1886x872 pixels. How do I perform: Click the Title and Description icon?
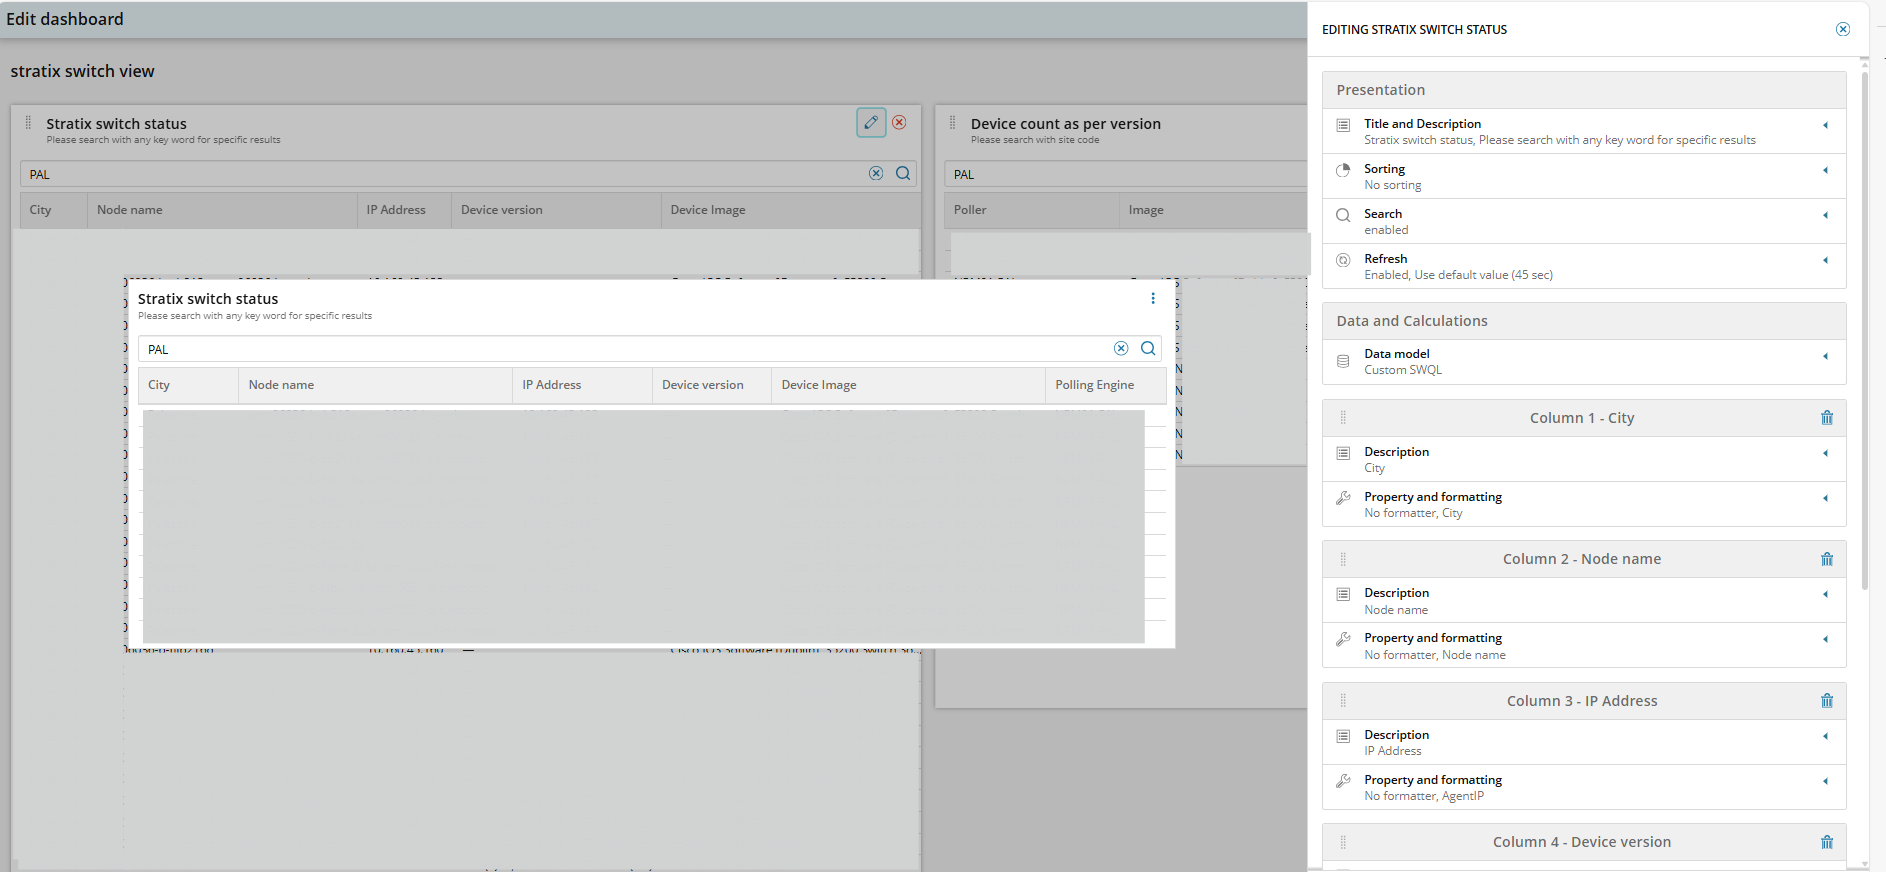point(1343,125)
